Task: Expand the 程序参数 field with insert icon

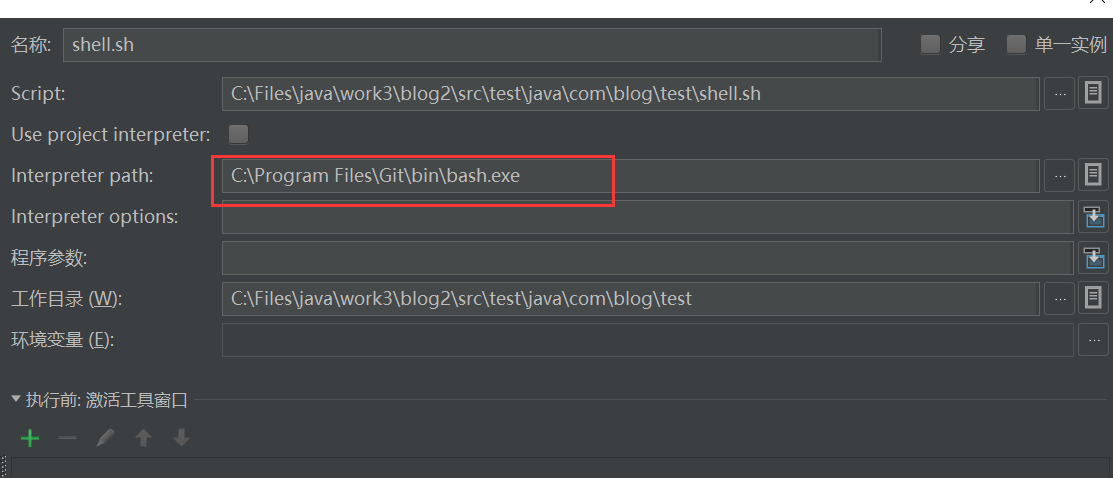Action: pos(1095,258)
